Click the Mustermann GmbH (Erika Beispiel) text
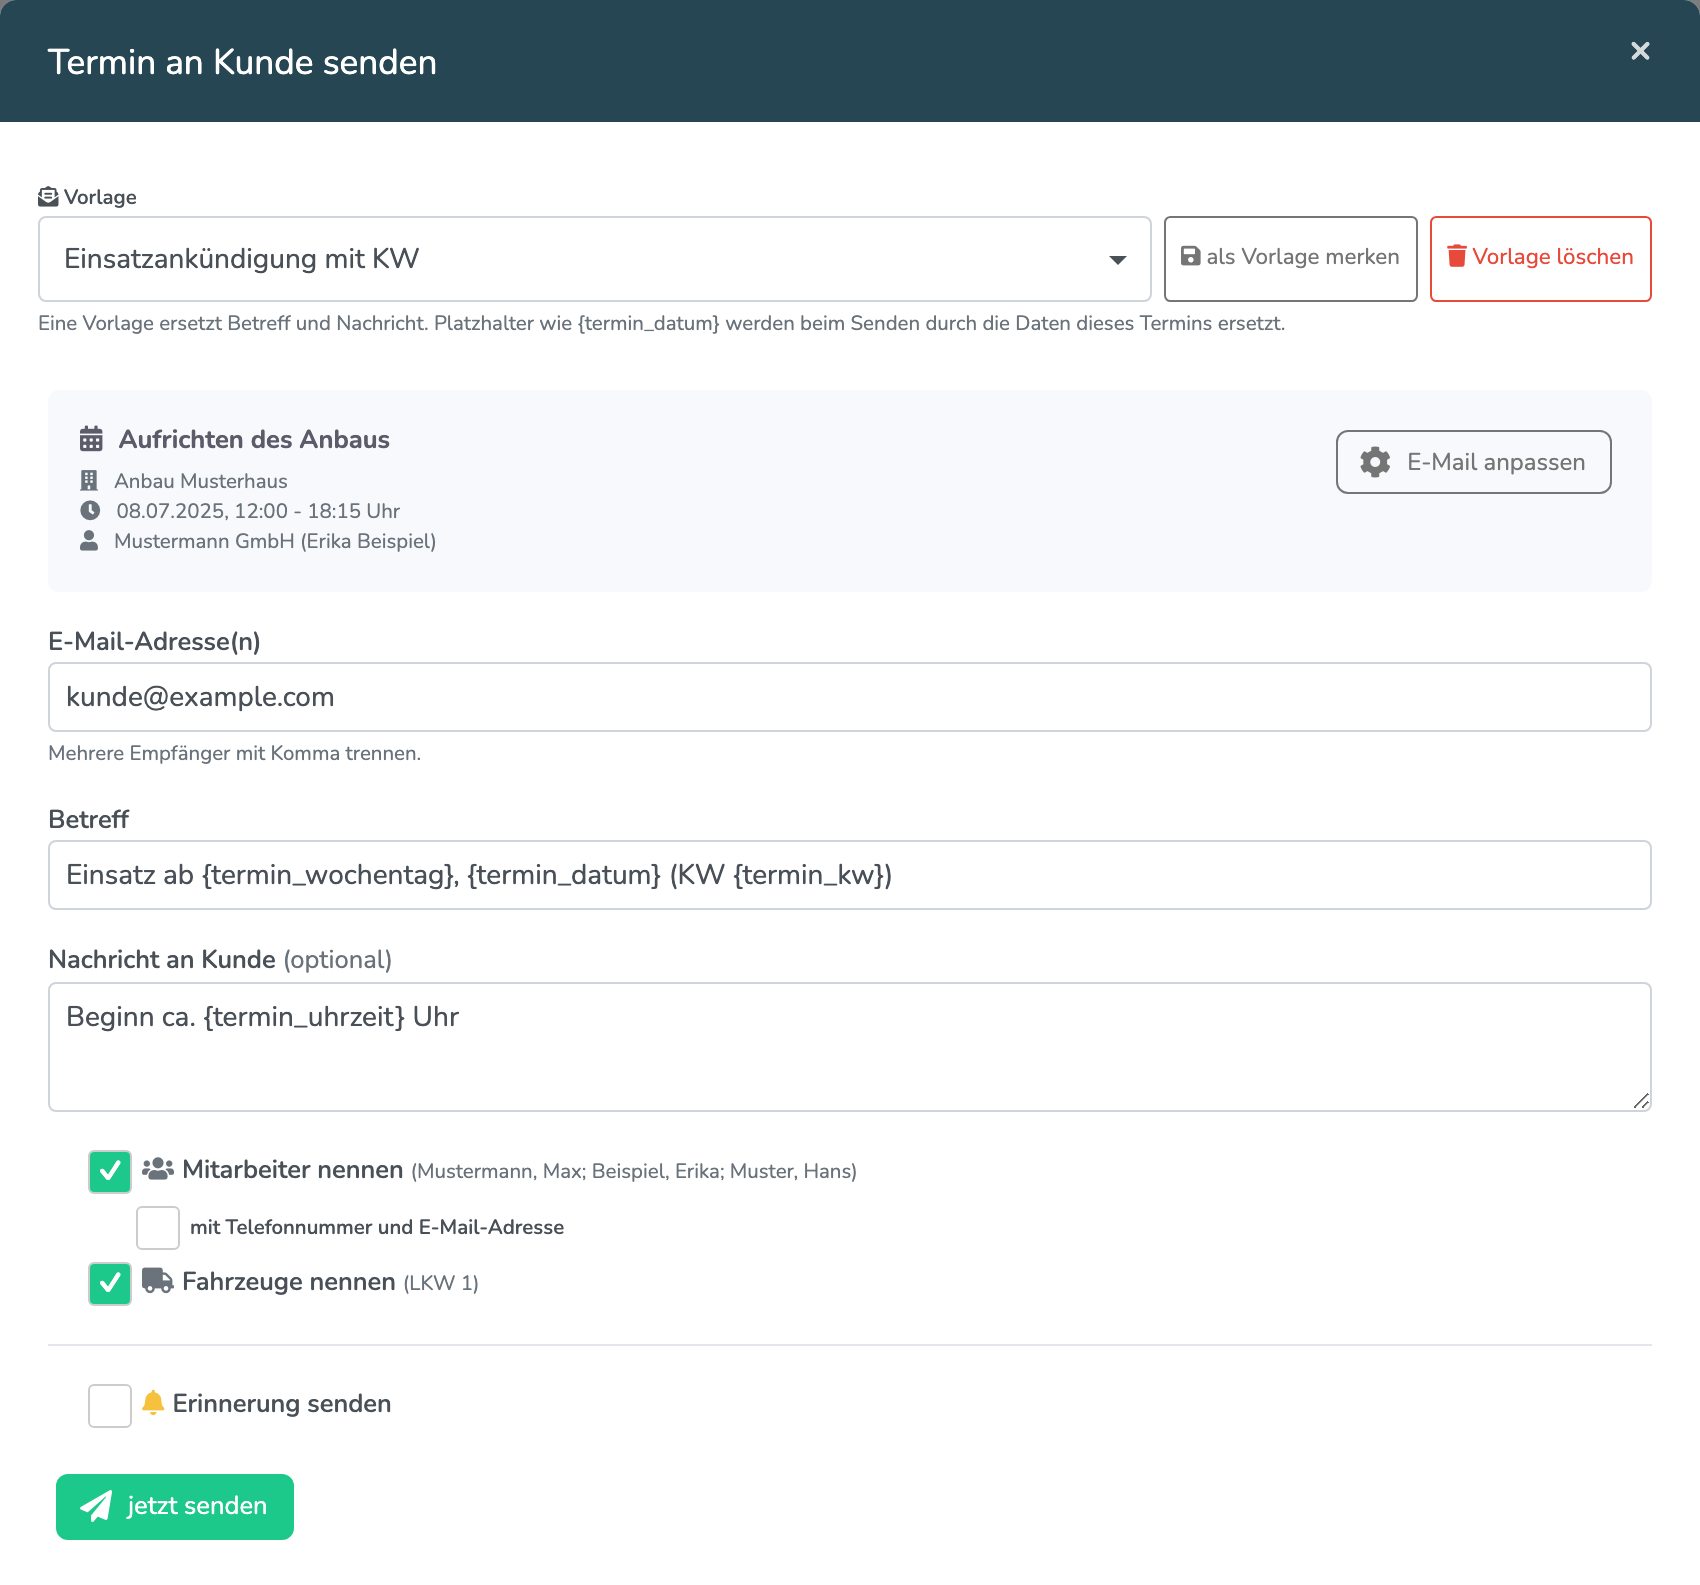1700x1585 pixels. point(275,541)
